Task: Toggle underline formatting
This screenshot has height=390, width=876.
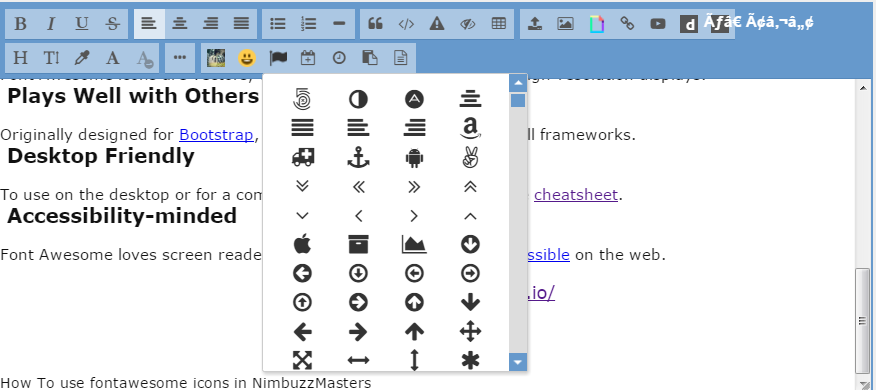Action: [x=82, y=24]
